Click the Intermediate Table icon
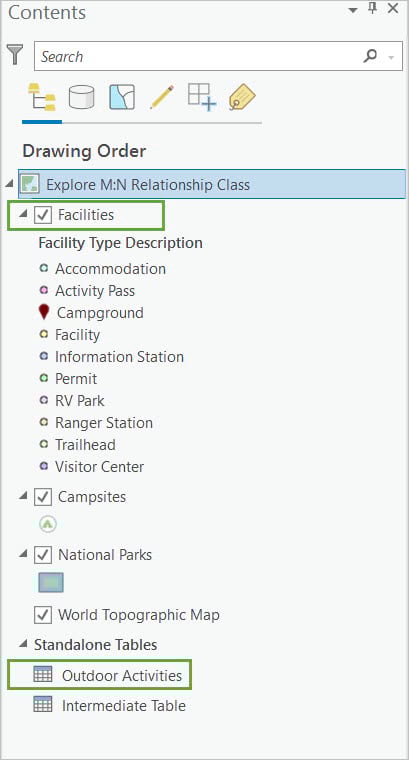 43,704
